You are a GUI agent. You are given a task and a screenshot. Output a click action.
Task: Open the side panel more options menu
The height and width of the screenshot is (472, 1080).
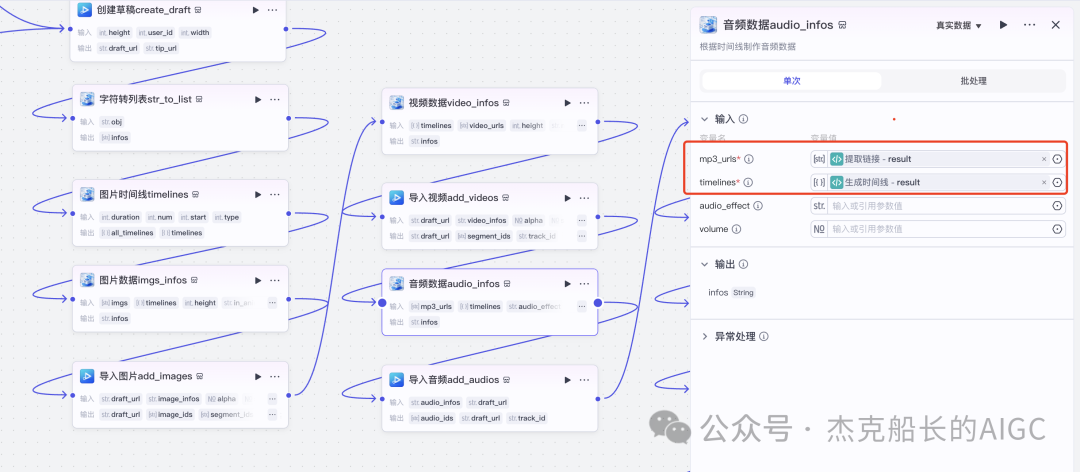[1030, 25]
